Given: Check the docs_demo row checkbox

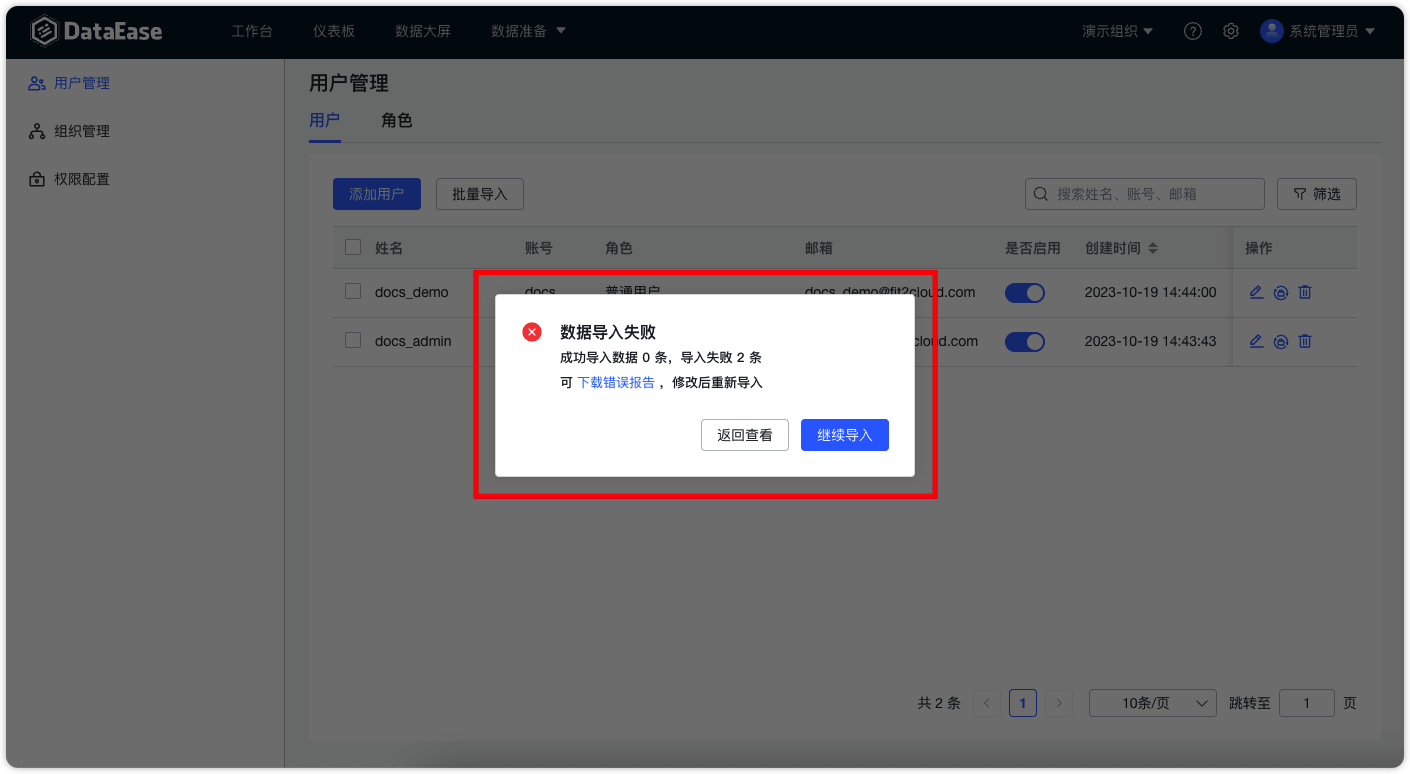Looking at the screenshot, I should point(353,291).
